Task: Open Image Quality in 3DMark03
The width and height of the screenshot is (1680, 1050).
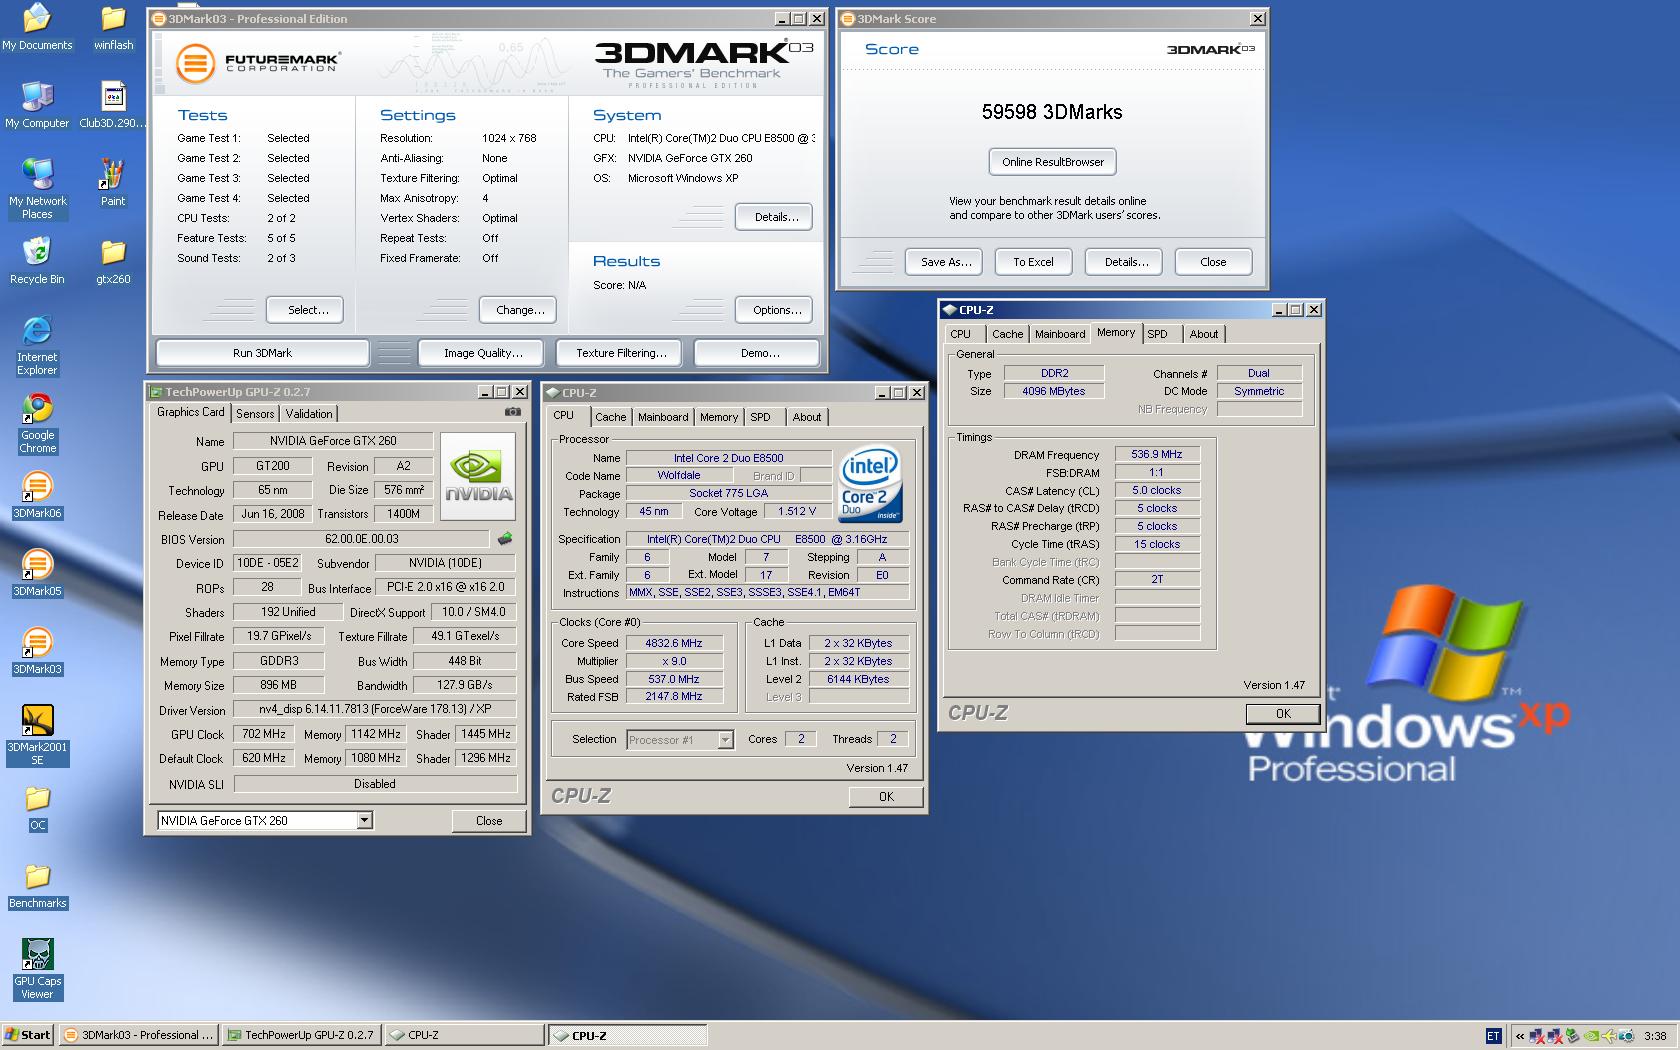Action: (483, 353)
